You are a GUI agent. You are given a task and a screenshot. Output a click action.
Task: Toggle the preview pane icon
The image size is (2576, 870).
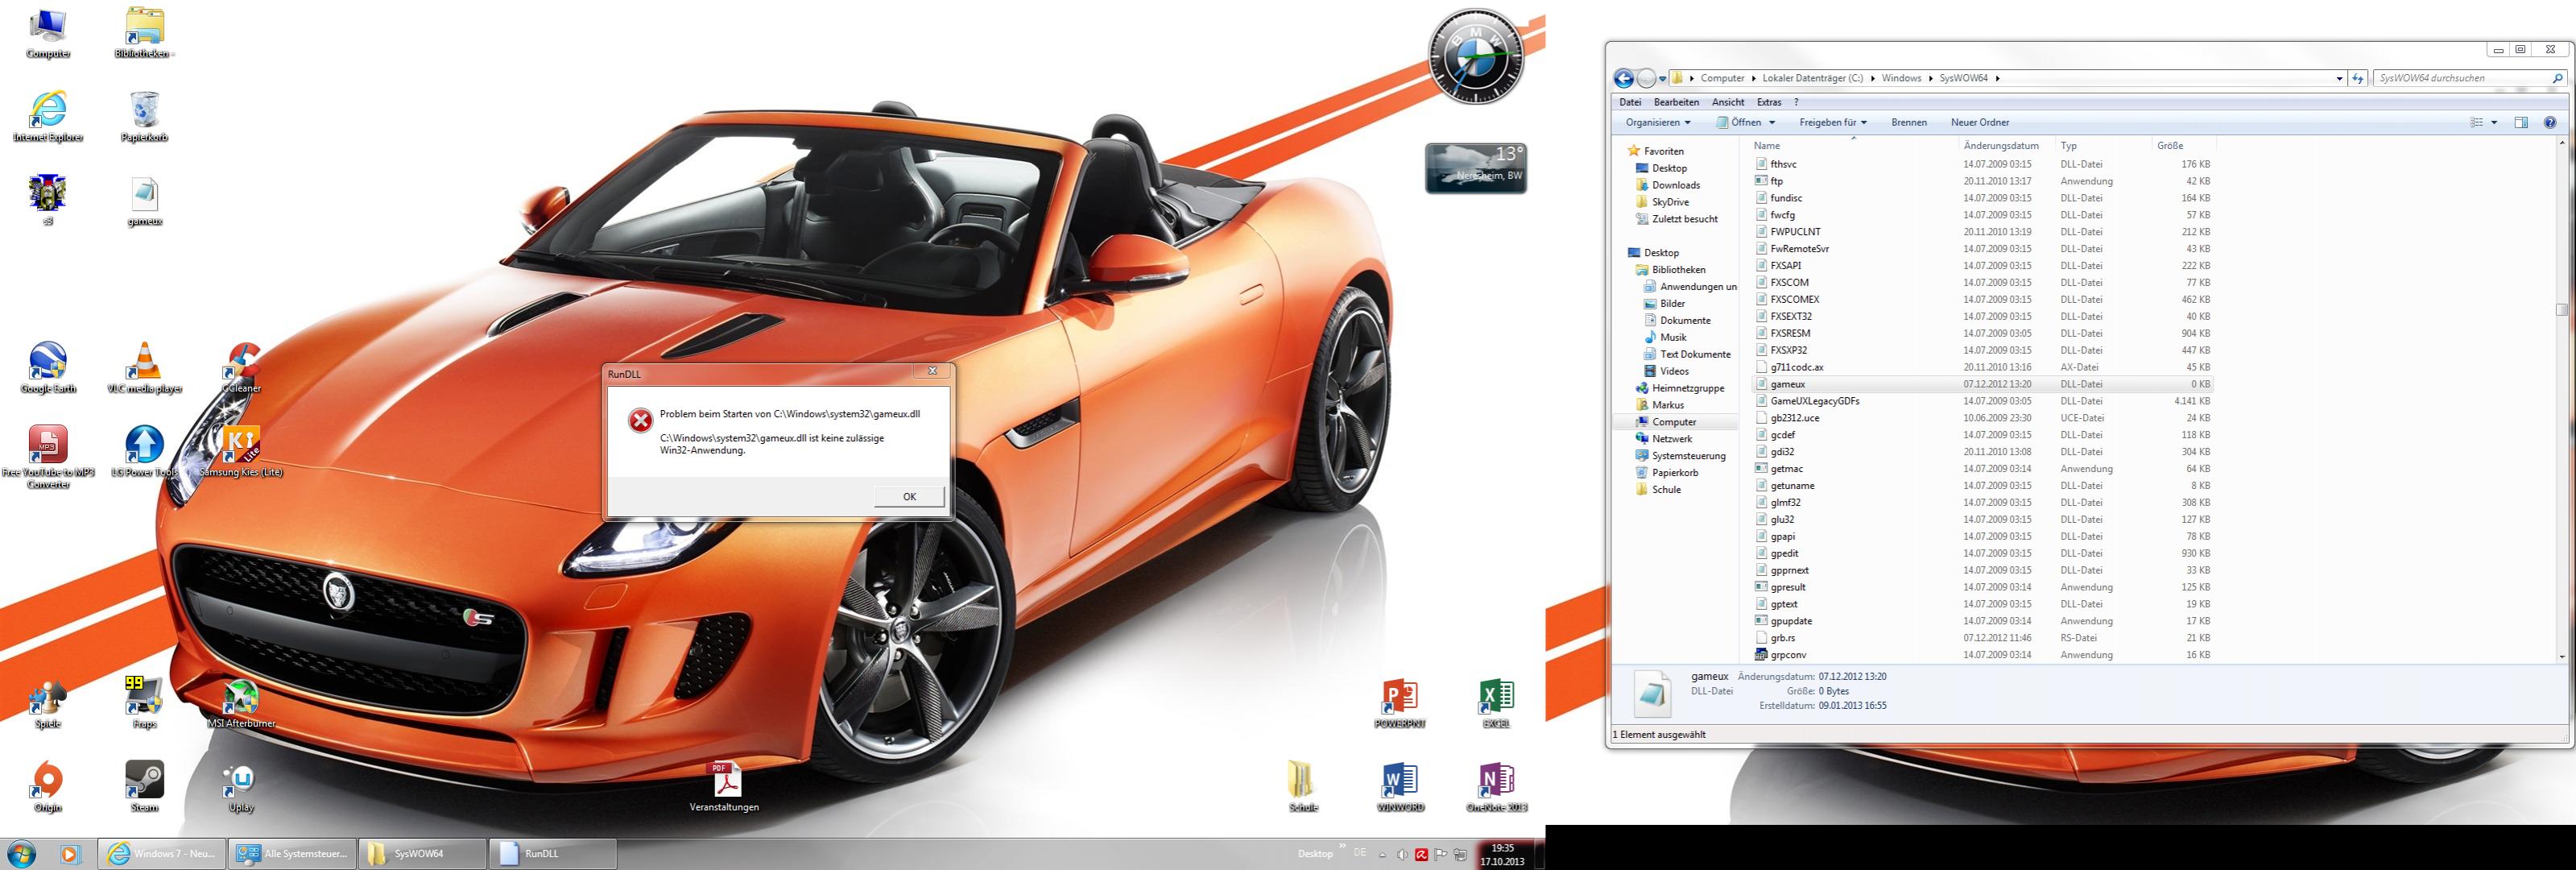[2521, 123]
